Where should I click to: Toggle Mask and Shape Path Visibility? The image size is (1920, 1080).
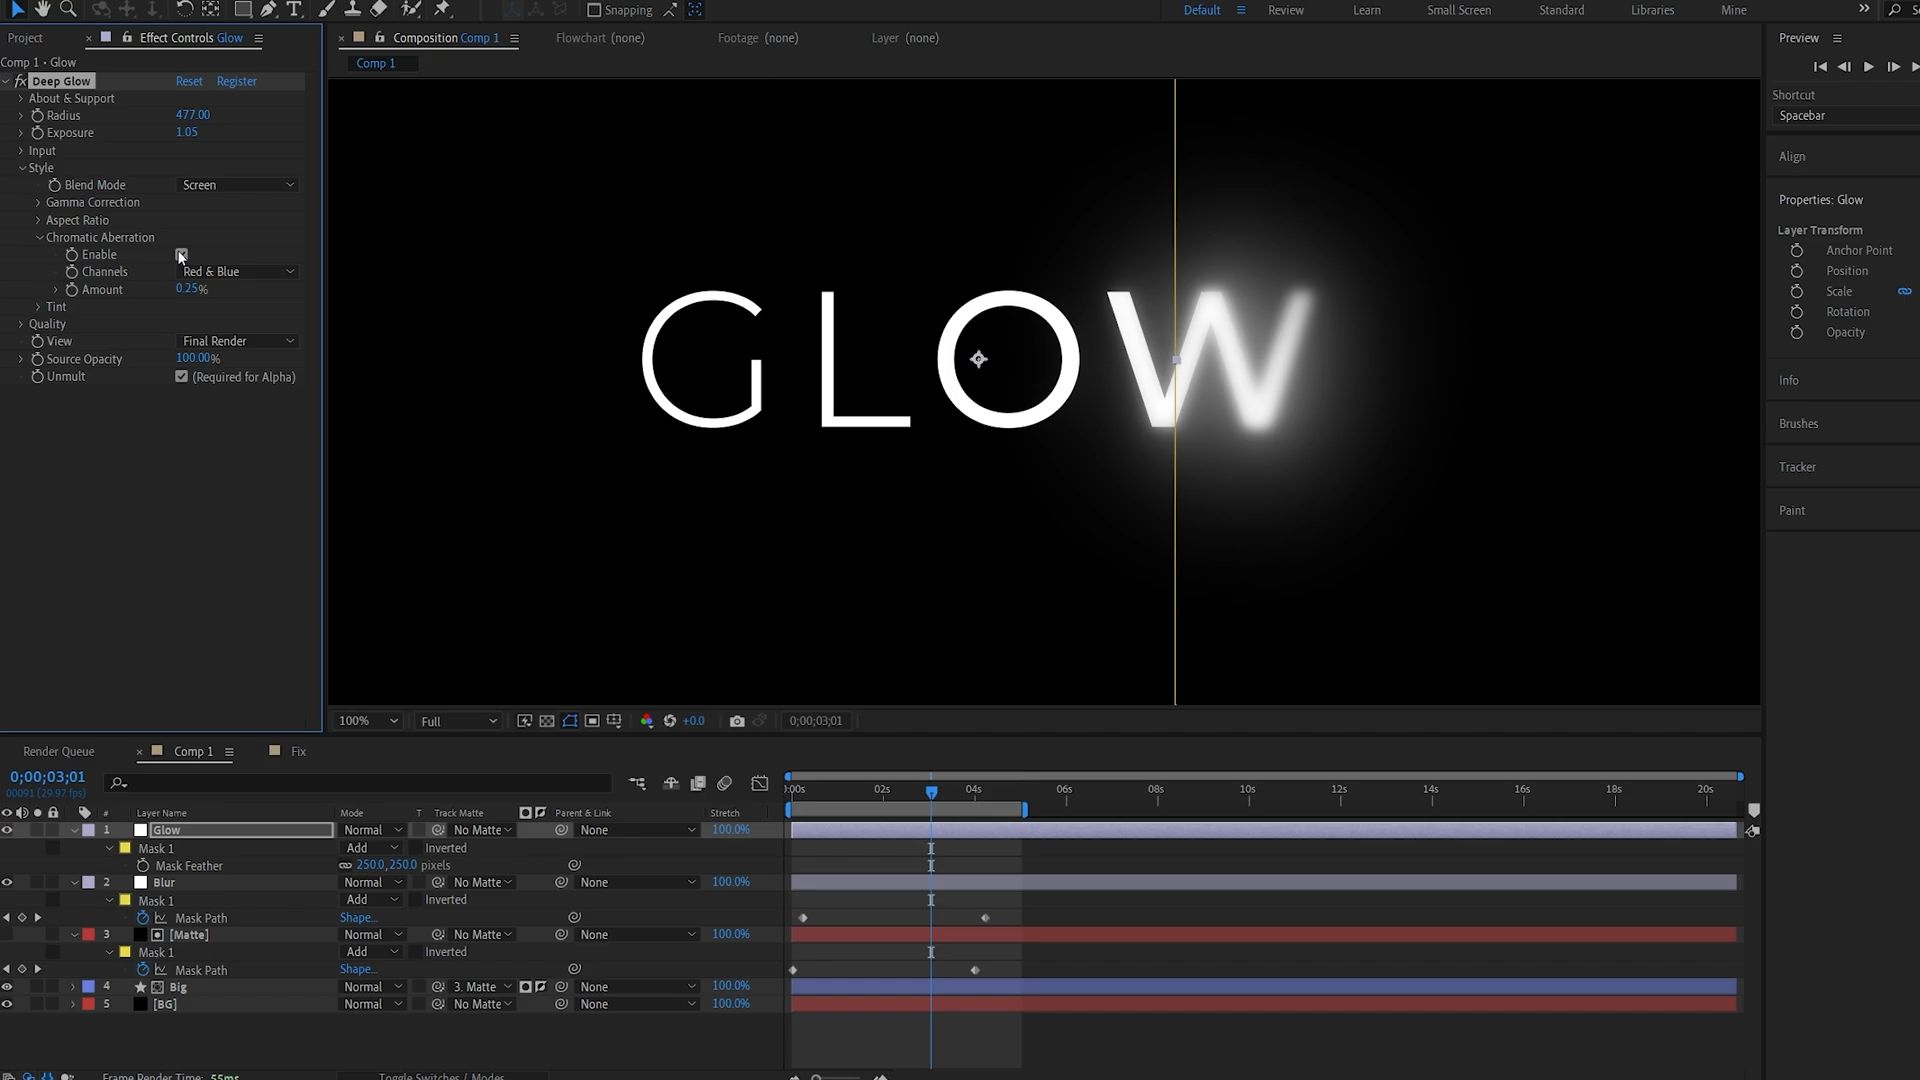570,721
